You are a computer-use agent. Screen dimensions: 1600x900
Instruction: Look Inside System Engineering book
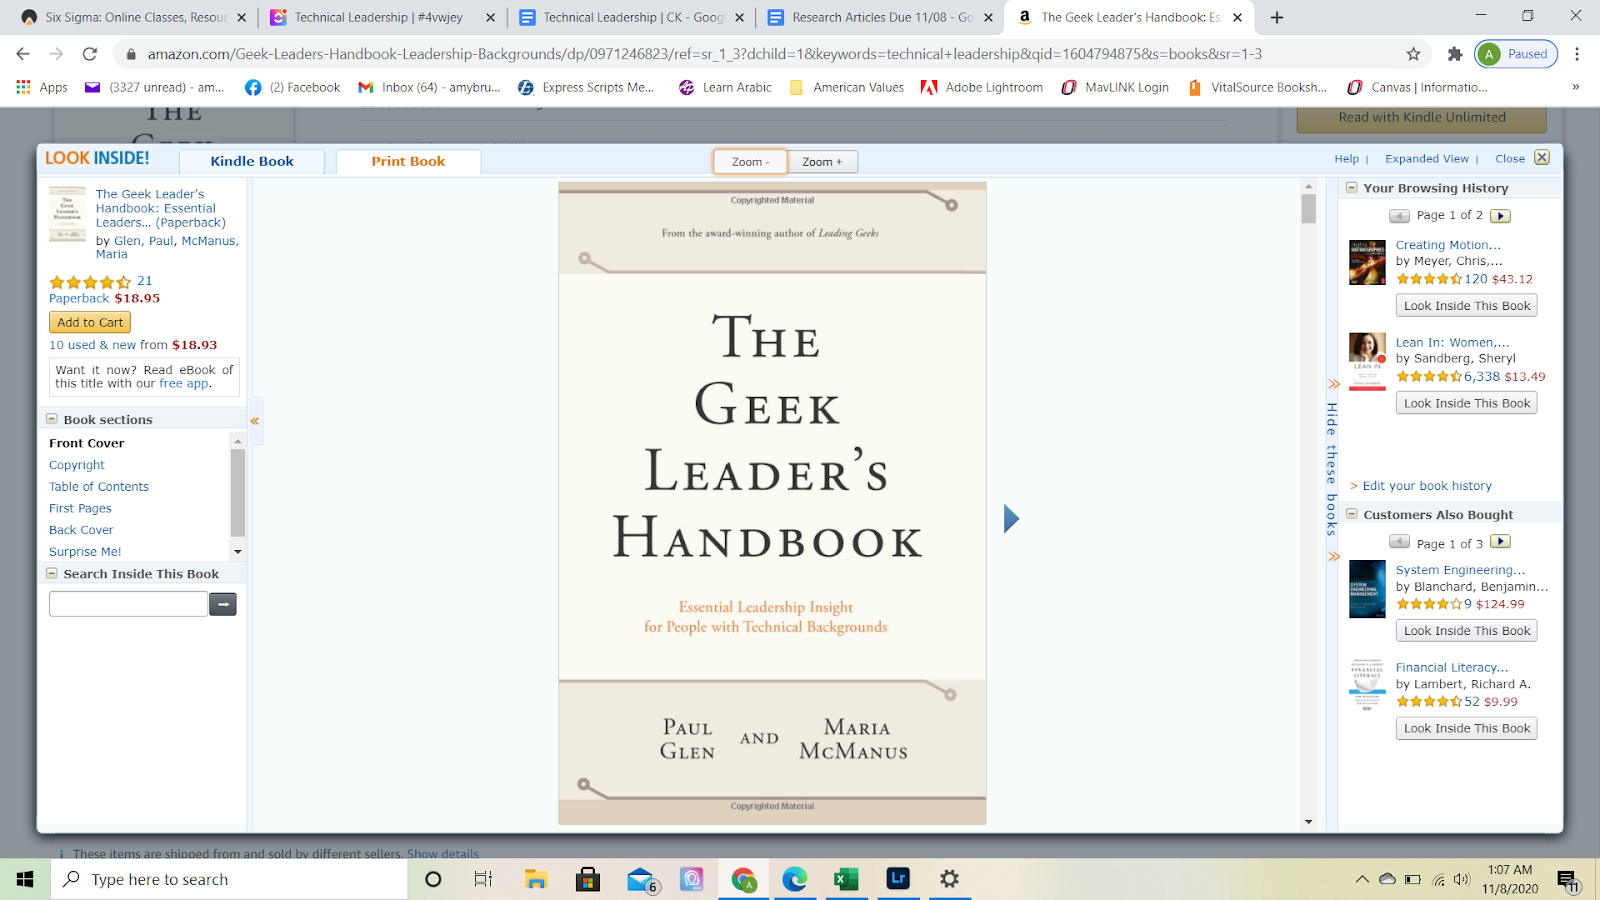pyautogui.click(x=1466, y=631)
